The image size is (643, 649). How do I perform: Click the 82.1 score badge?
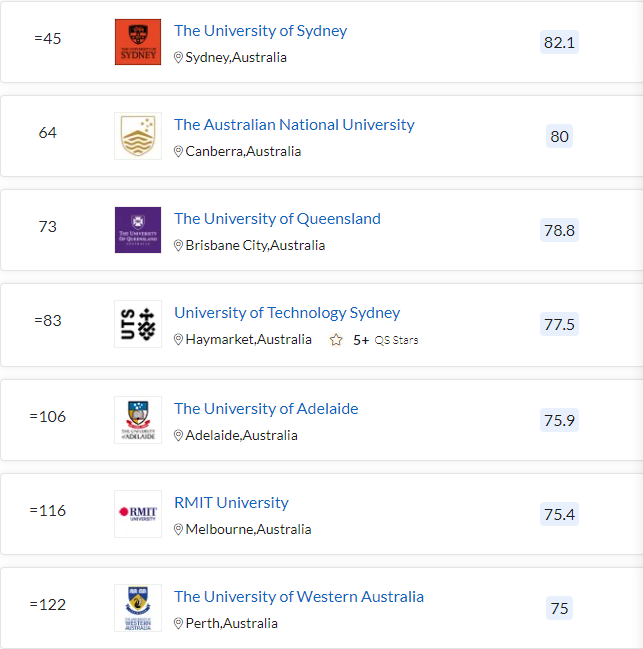pos(559,42)
